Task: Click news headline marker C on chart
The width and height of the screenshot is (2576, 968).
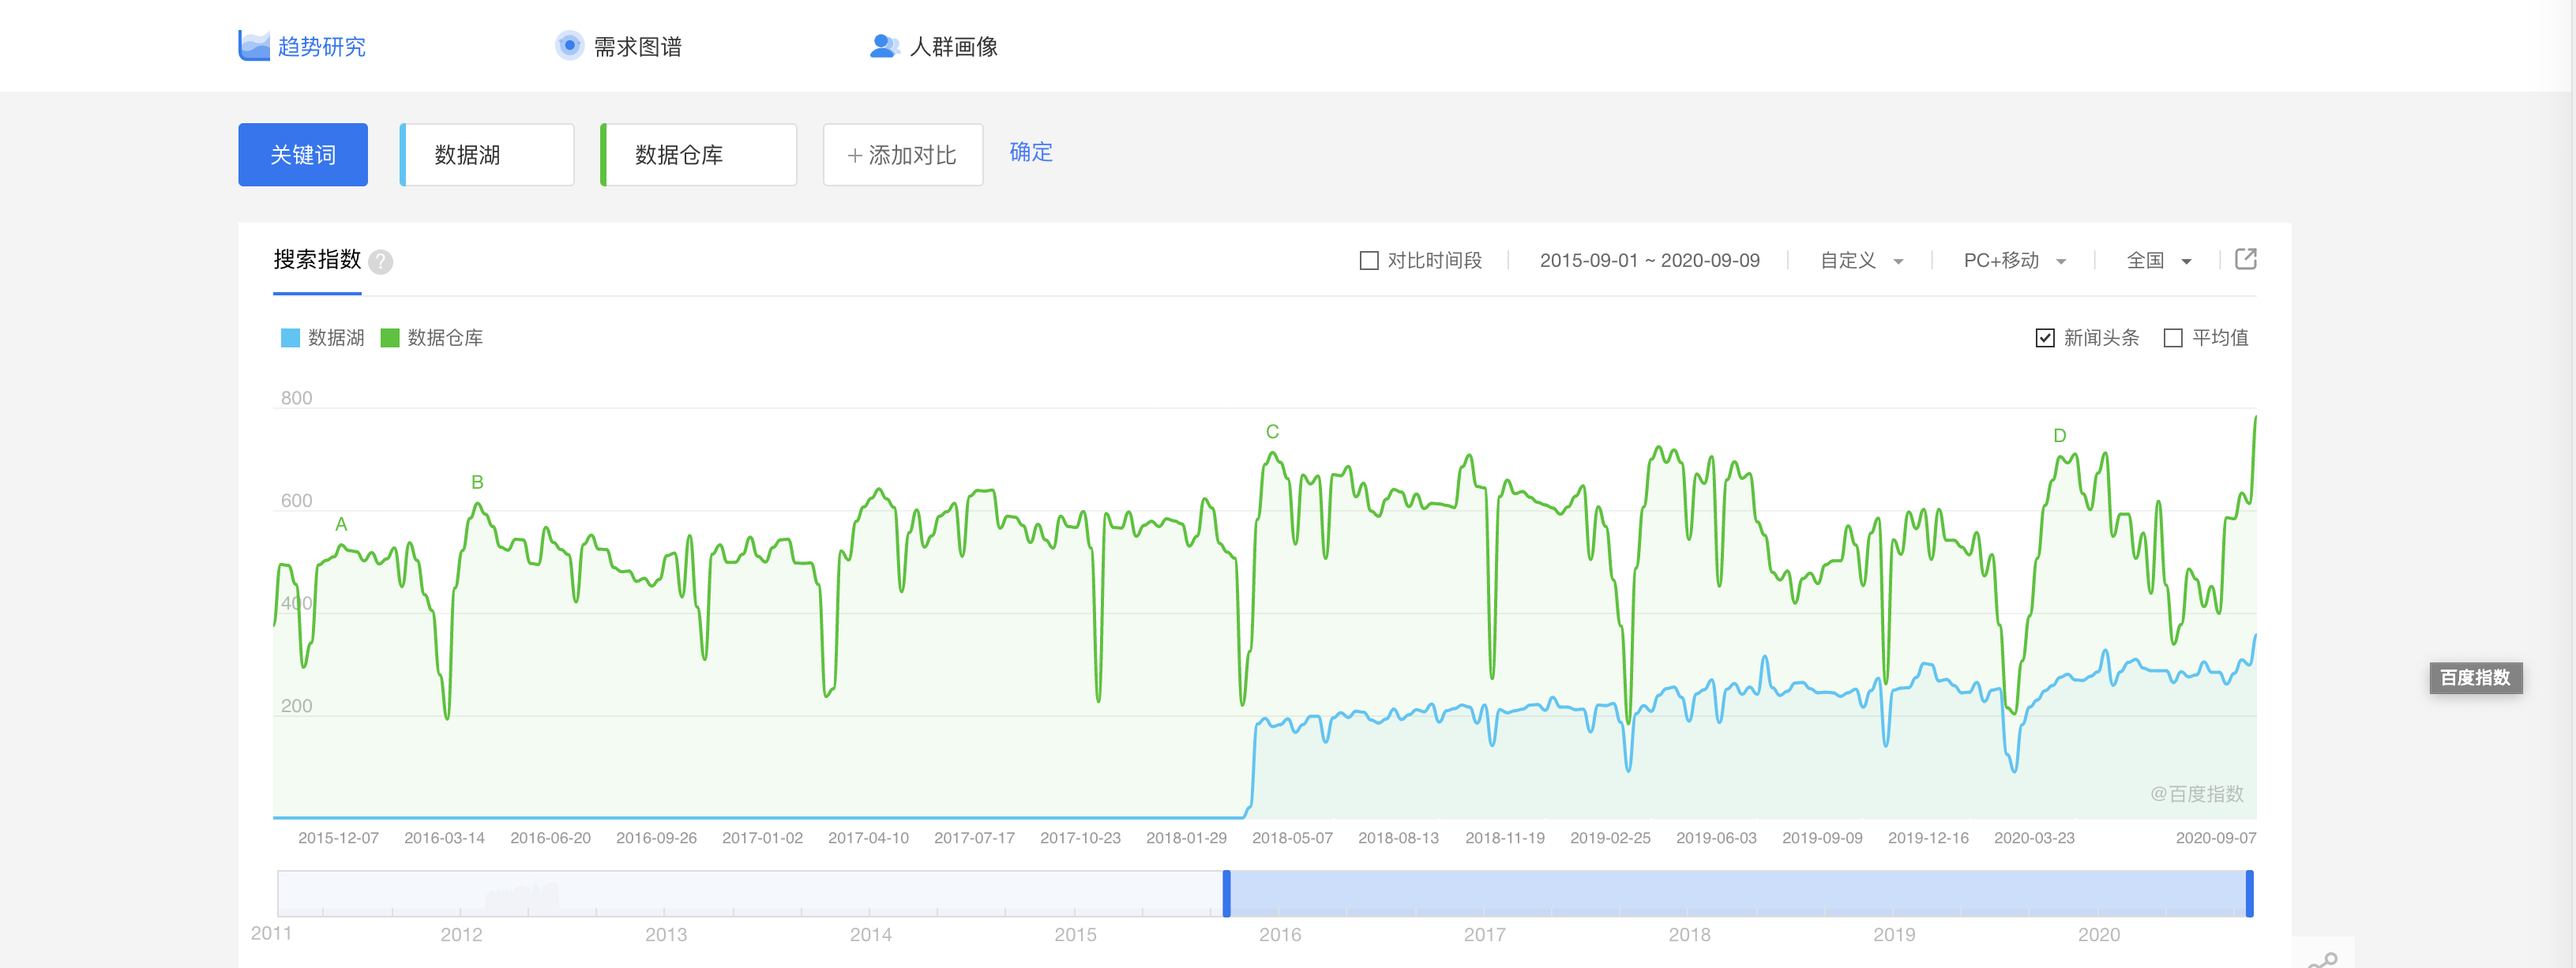Action: (x=1272, y=432)
